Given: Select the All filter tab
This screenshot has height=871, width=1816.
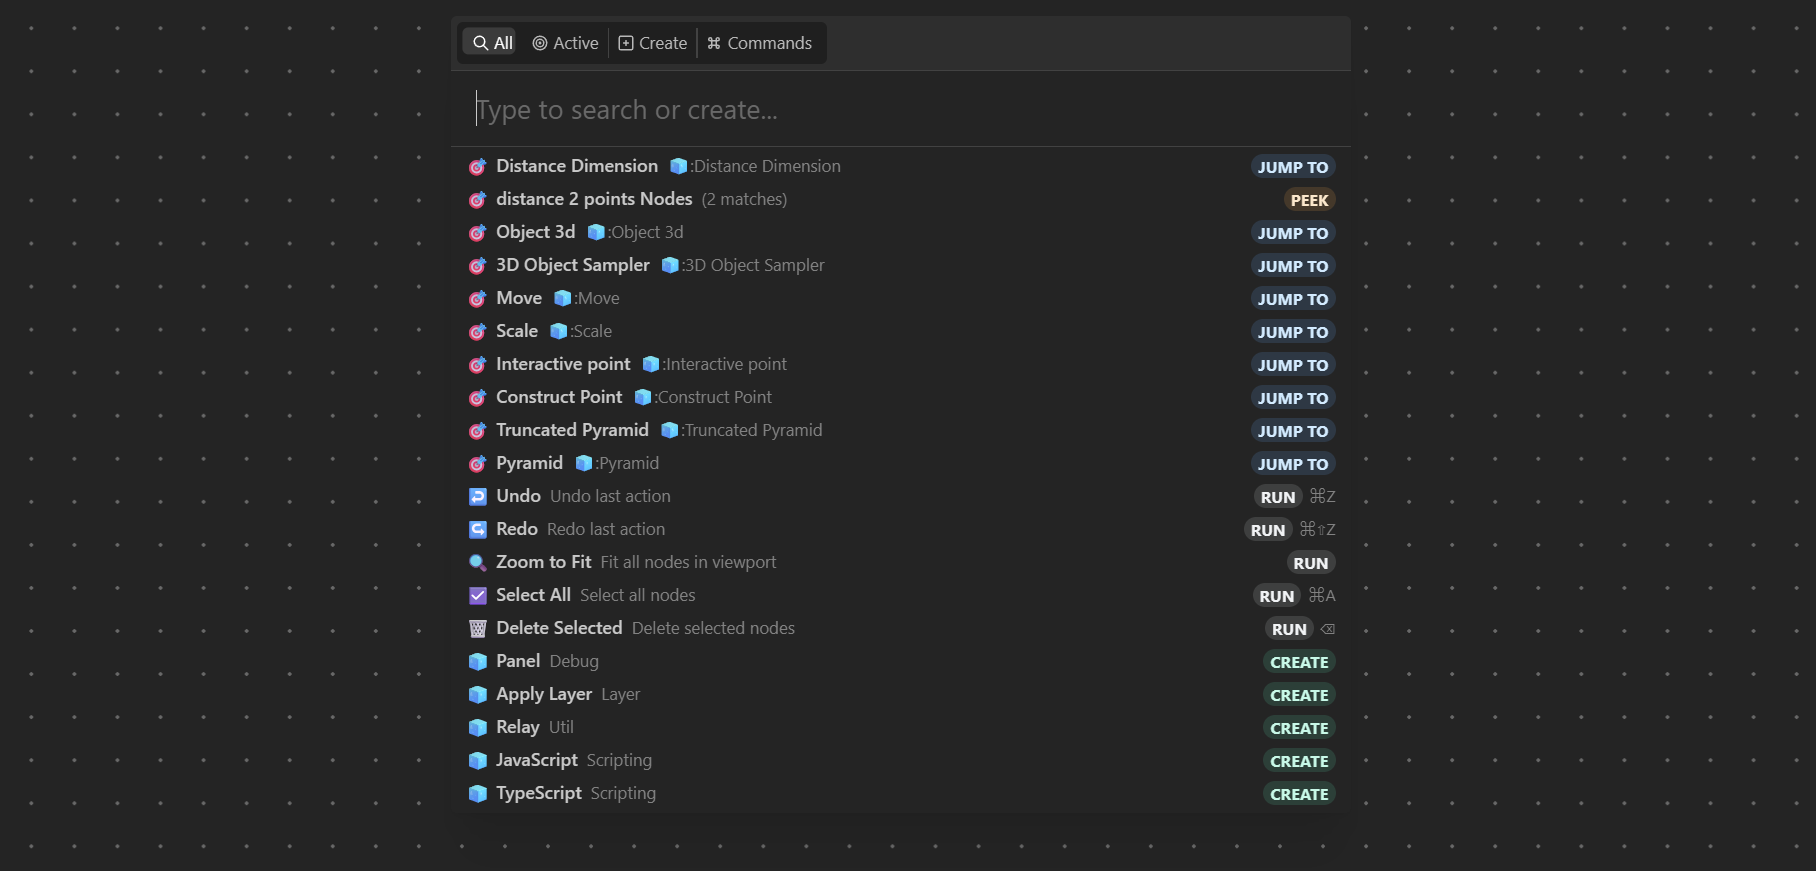Looking at the screenshot, I should coord(492,43).
